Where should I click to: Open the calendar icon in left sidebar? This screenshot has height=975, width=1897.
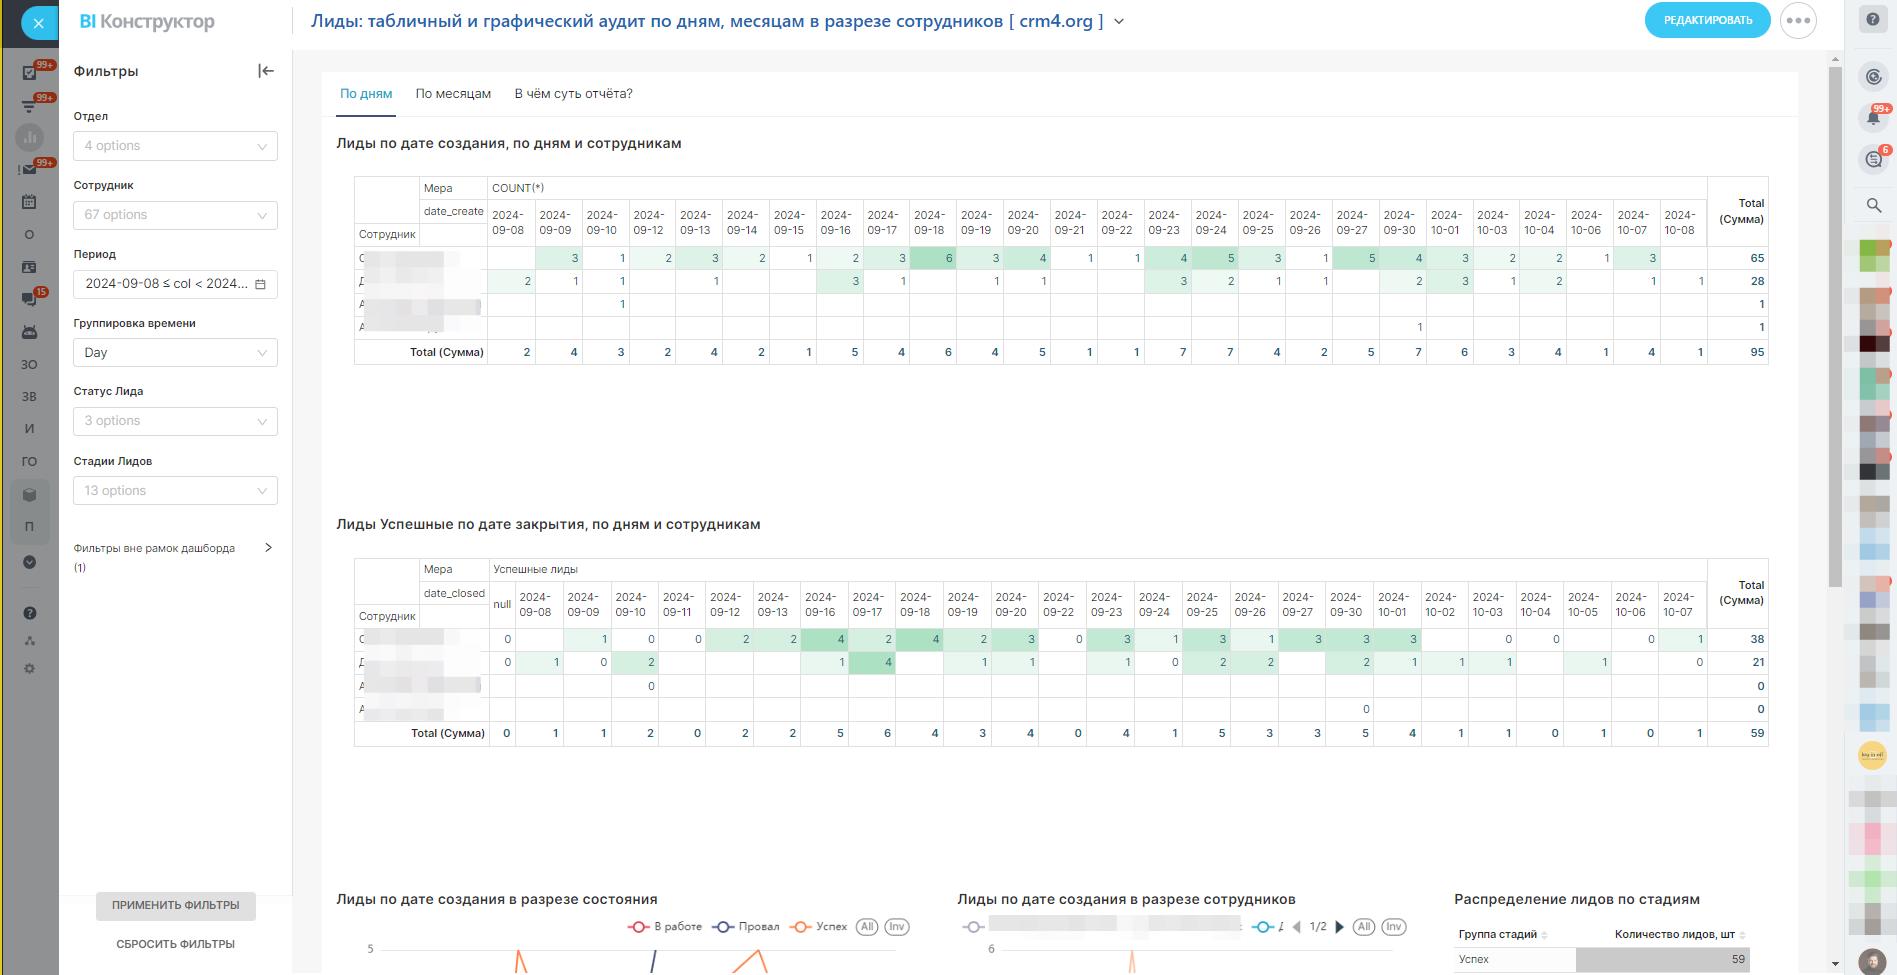(30, 201)
